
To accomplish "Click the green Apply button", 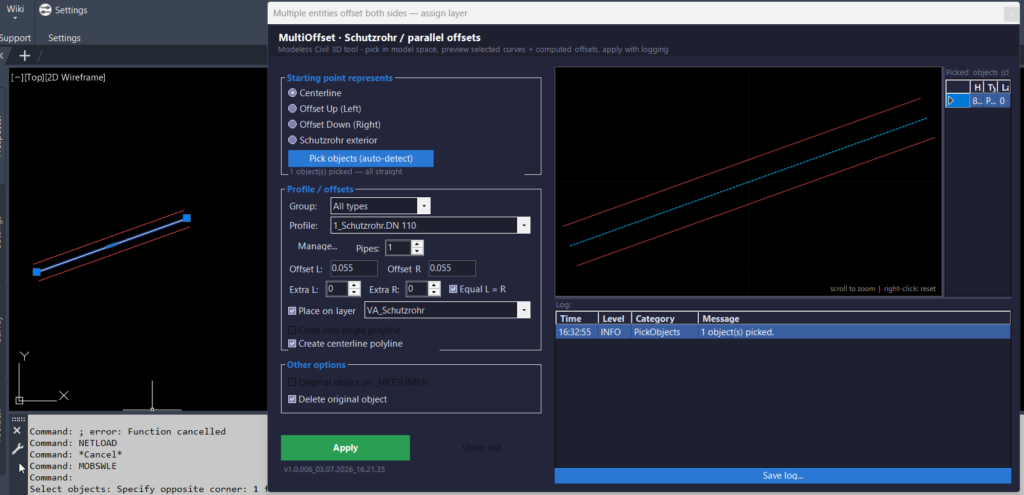I will [345, 448].
